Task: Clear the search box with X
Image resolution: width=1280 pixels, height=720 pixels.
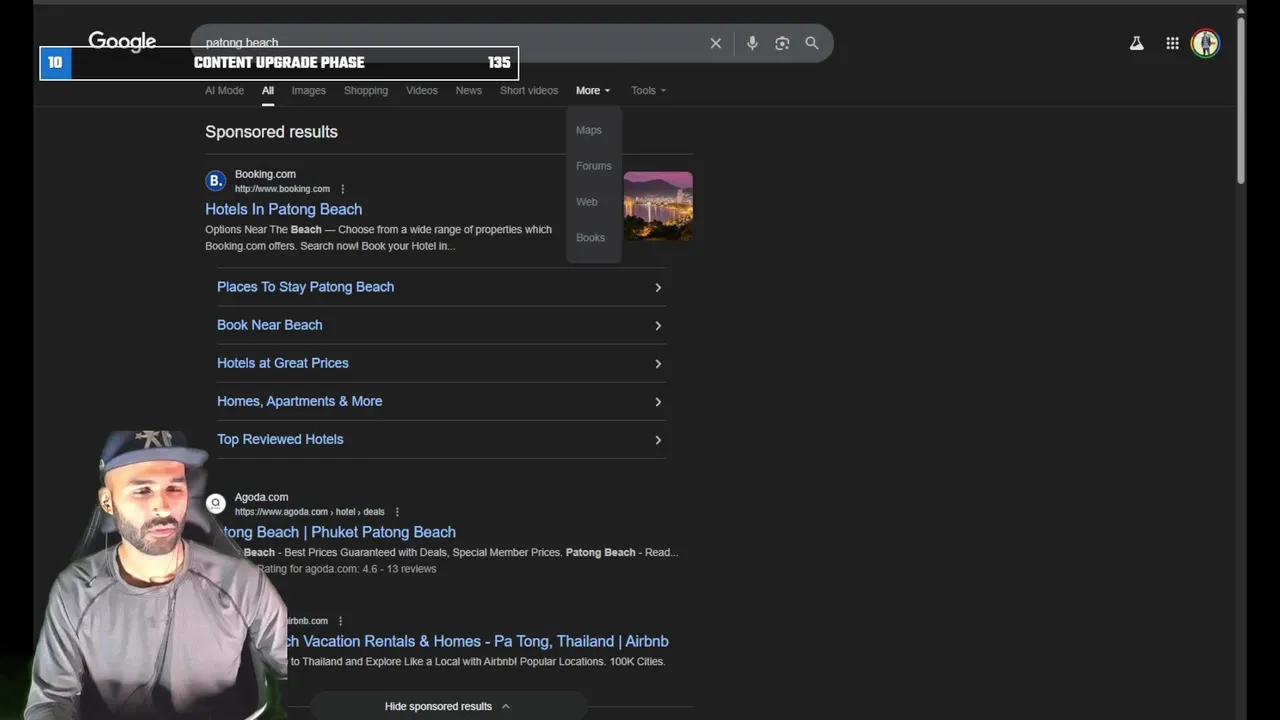Action: click(x=716, y=43)
